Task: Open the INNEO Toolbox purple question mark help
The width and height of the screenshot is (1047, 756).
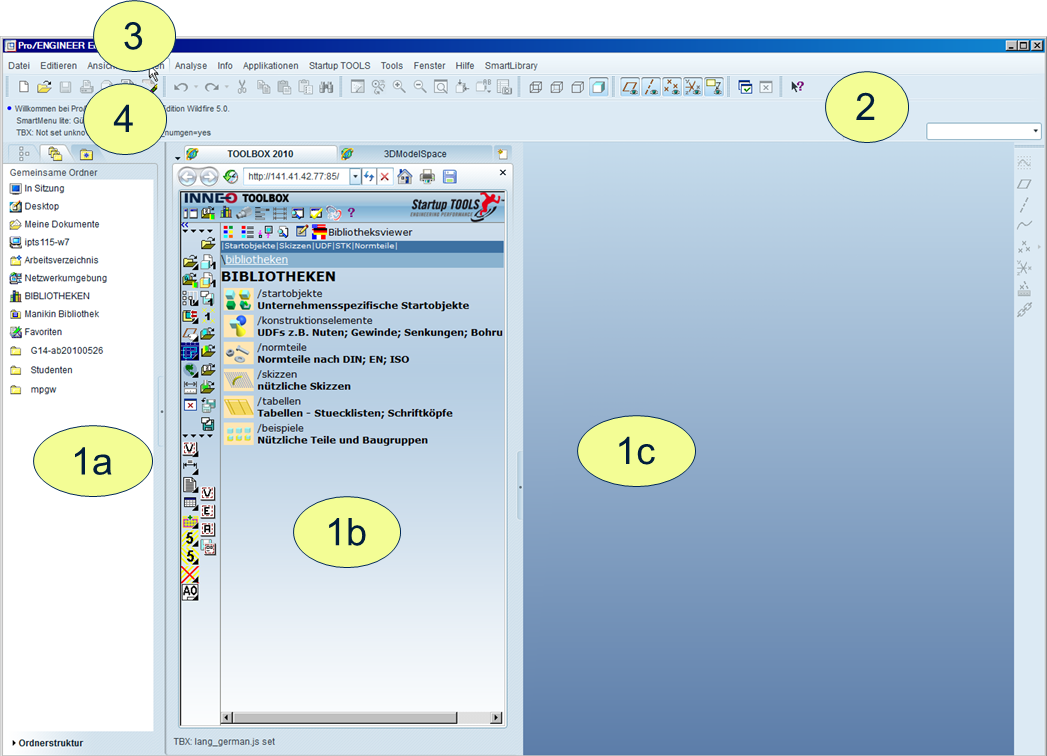Action: click(x=351, y=213)
